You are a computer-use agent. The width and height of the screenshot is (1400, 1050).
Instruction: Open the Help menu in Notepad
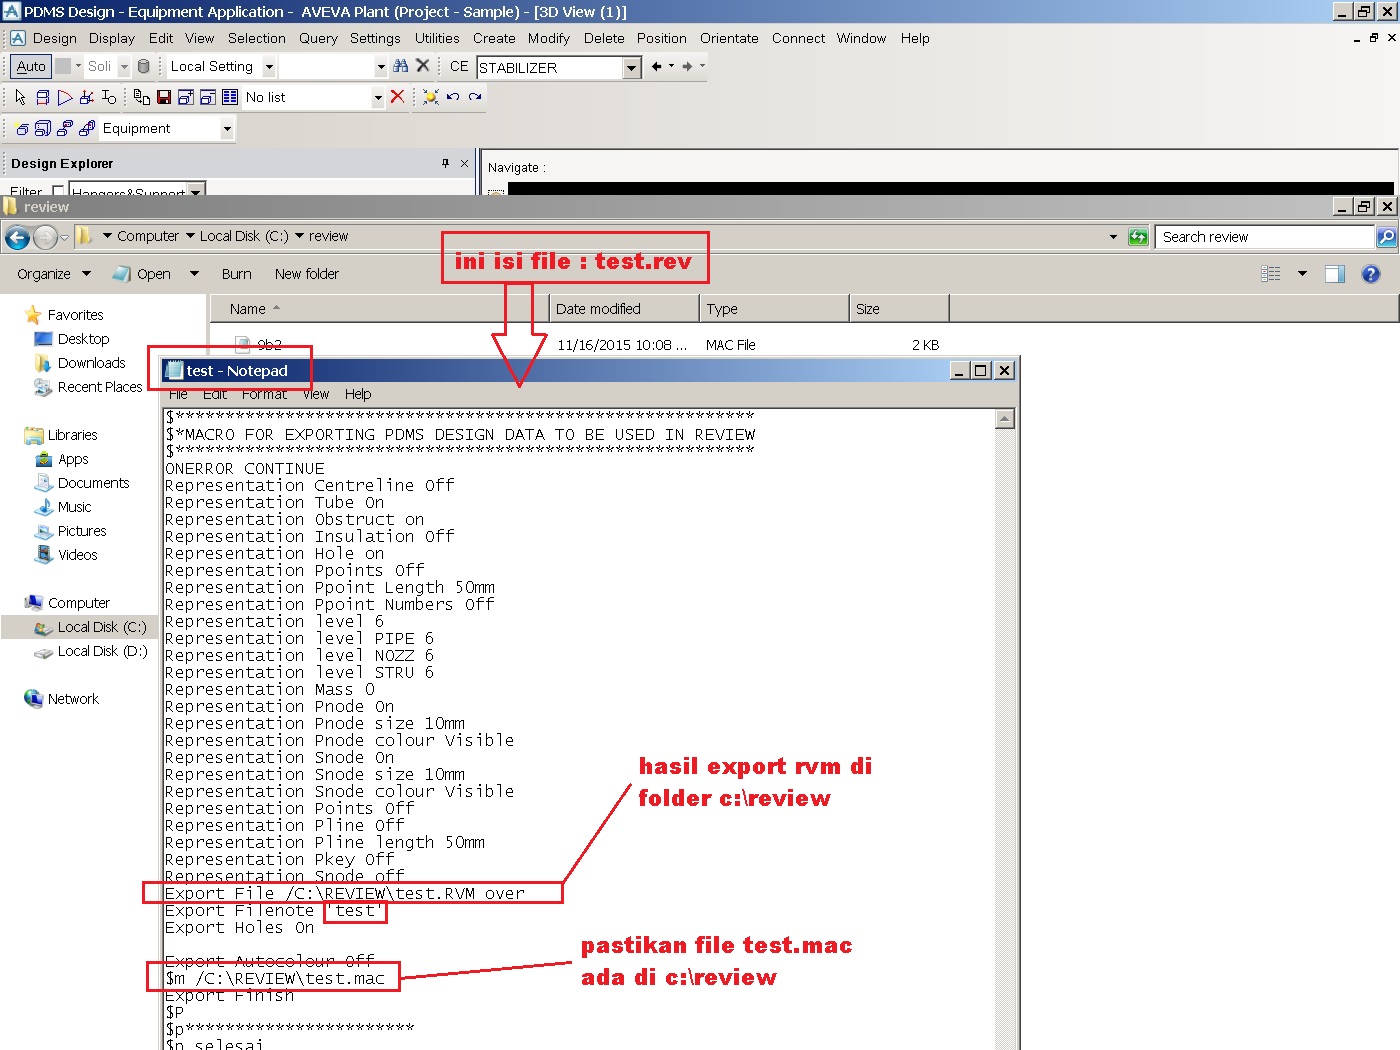(358, 394)
